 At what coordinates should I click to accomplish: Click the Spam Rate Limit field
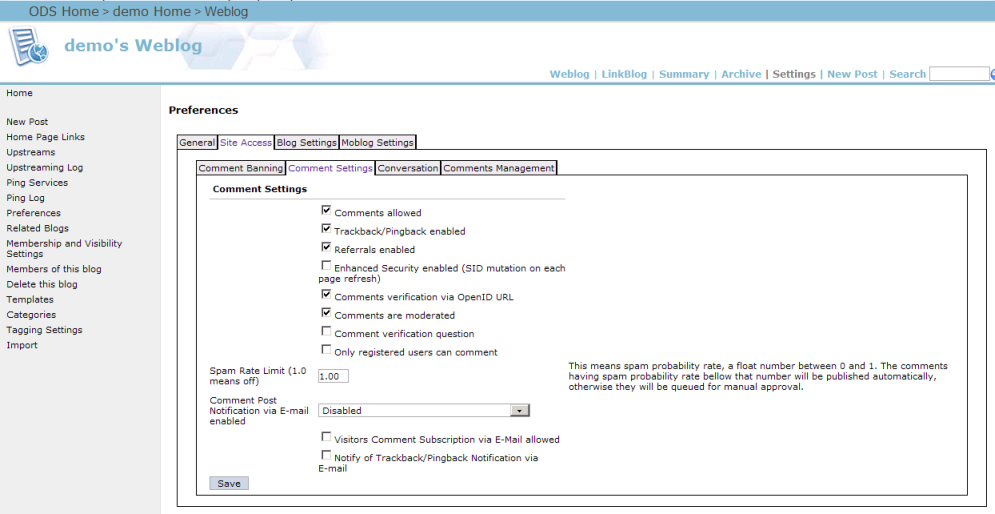[x=333, y=377]
